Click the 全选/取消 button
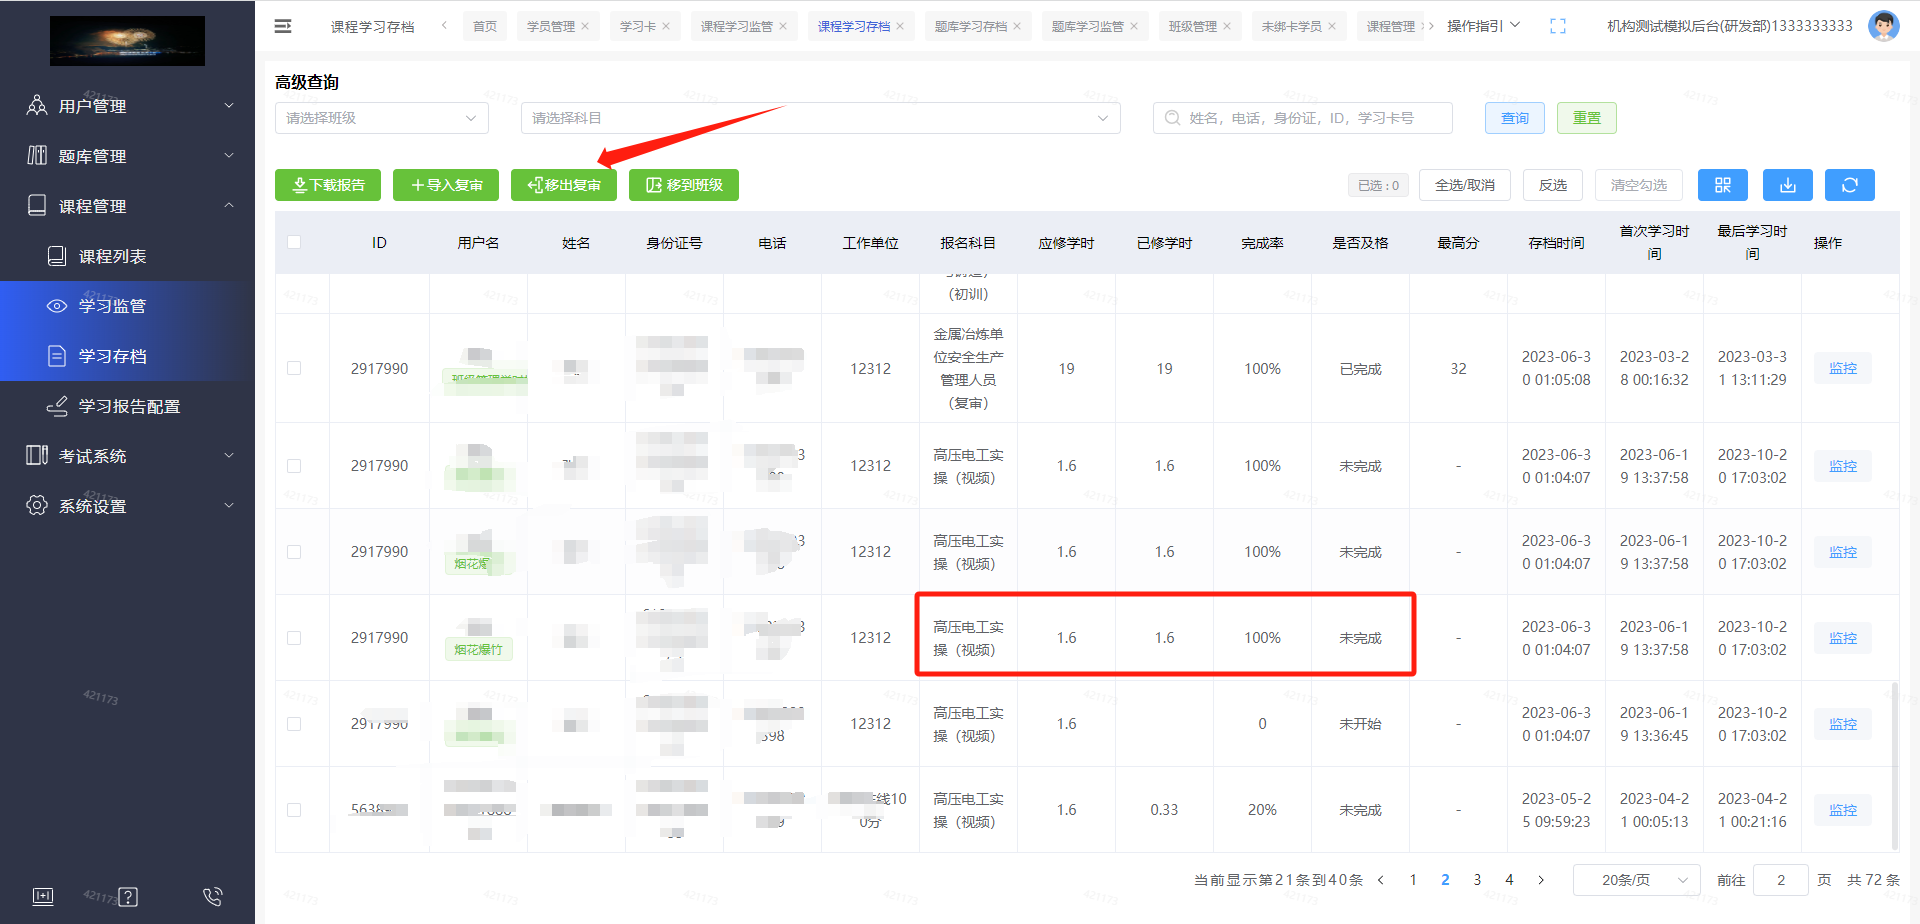 coord(1465,185)
